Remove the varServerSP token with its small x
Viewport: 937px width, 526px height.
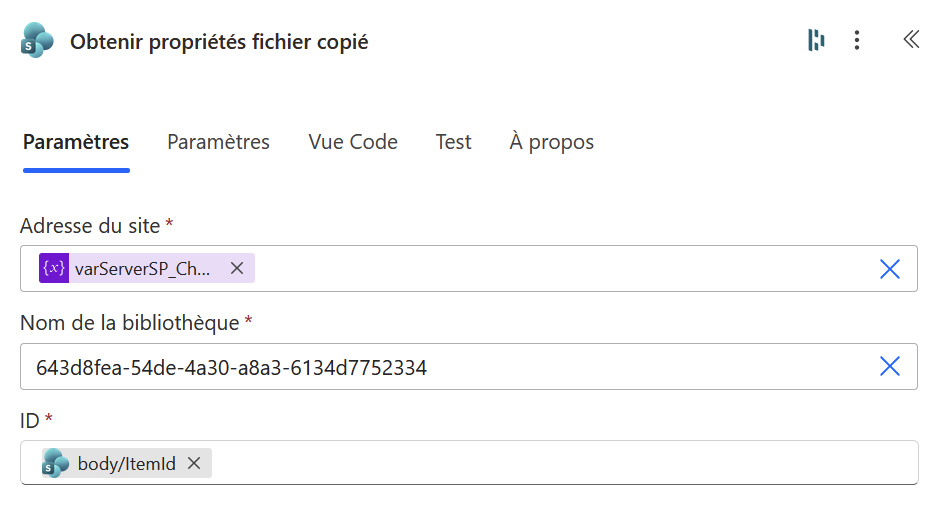point(237,268)
